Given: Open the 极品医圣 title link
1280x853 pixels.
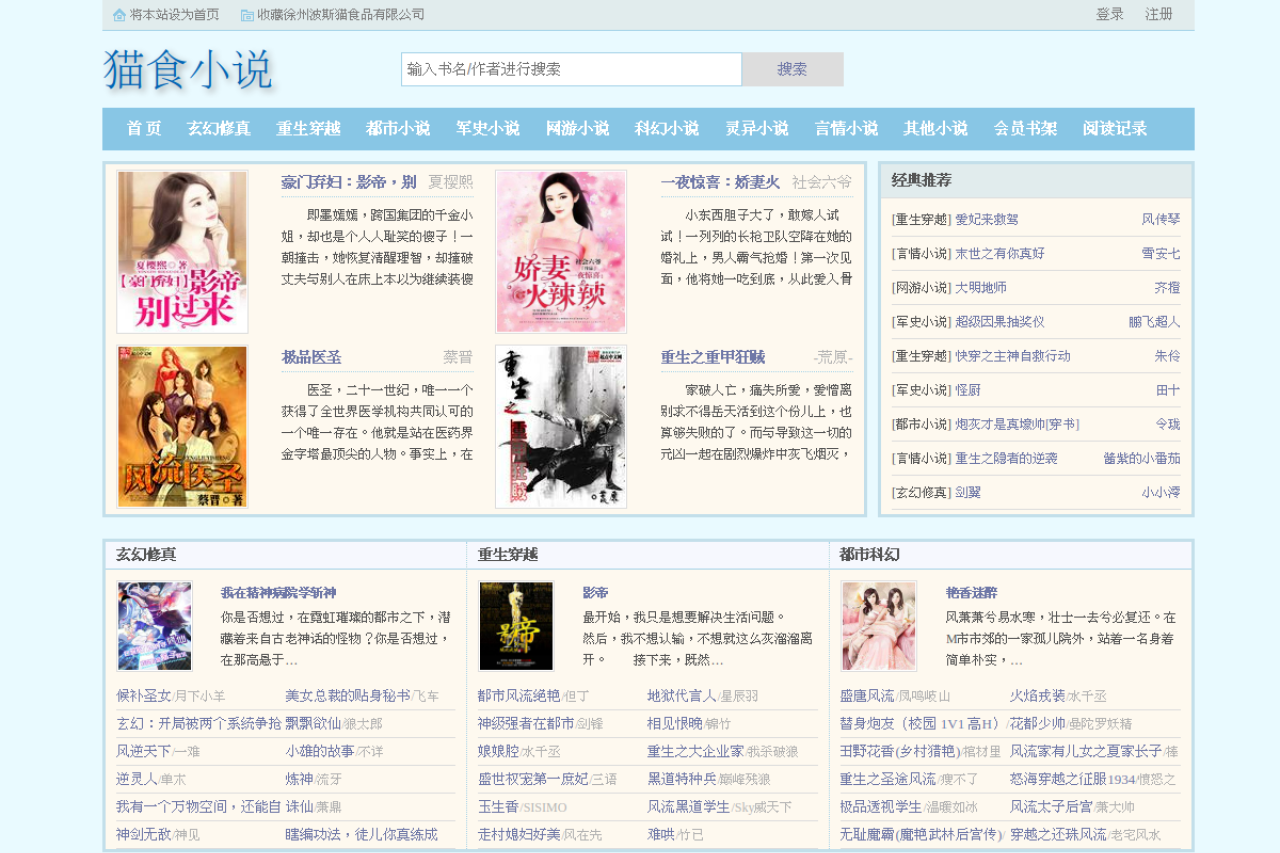Looking at the screenshot, I should [x=311, y=358].
